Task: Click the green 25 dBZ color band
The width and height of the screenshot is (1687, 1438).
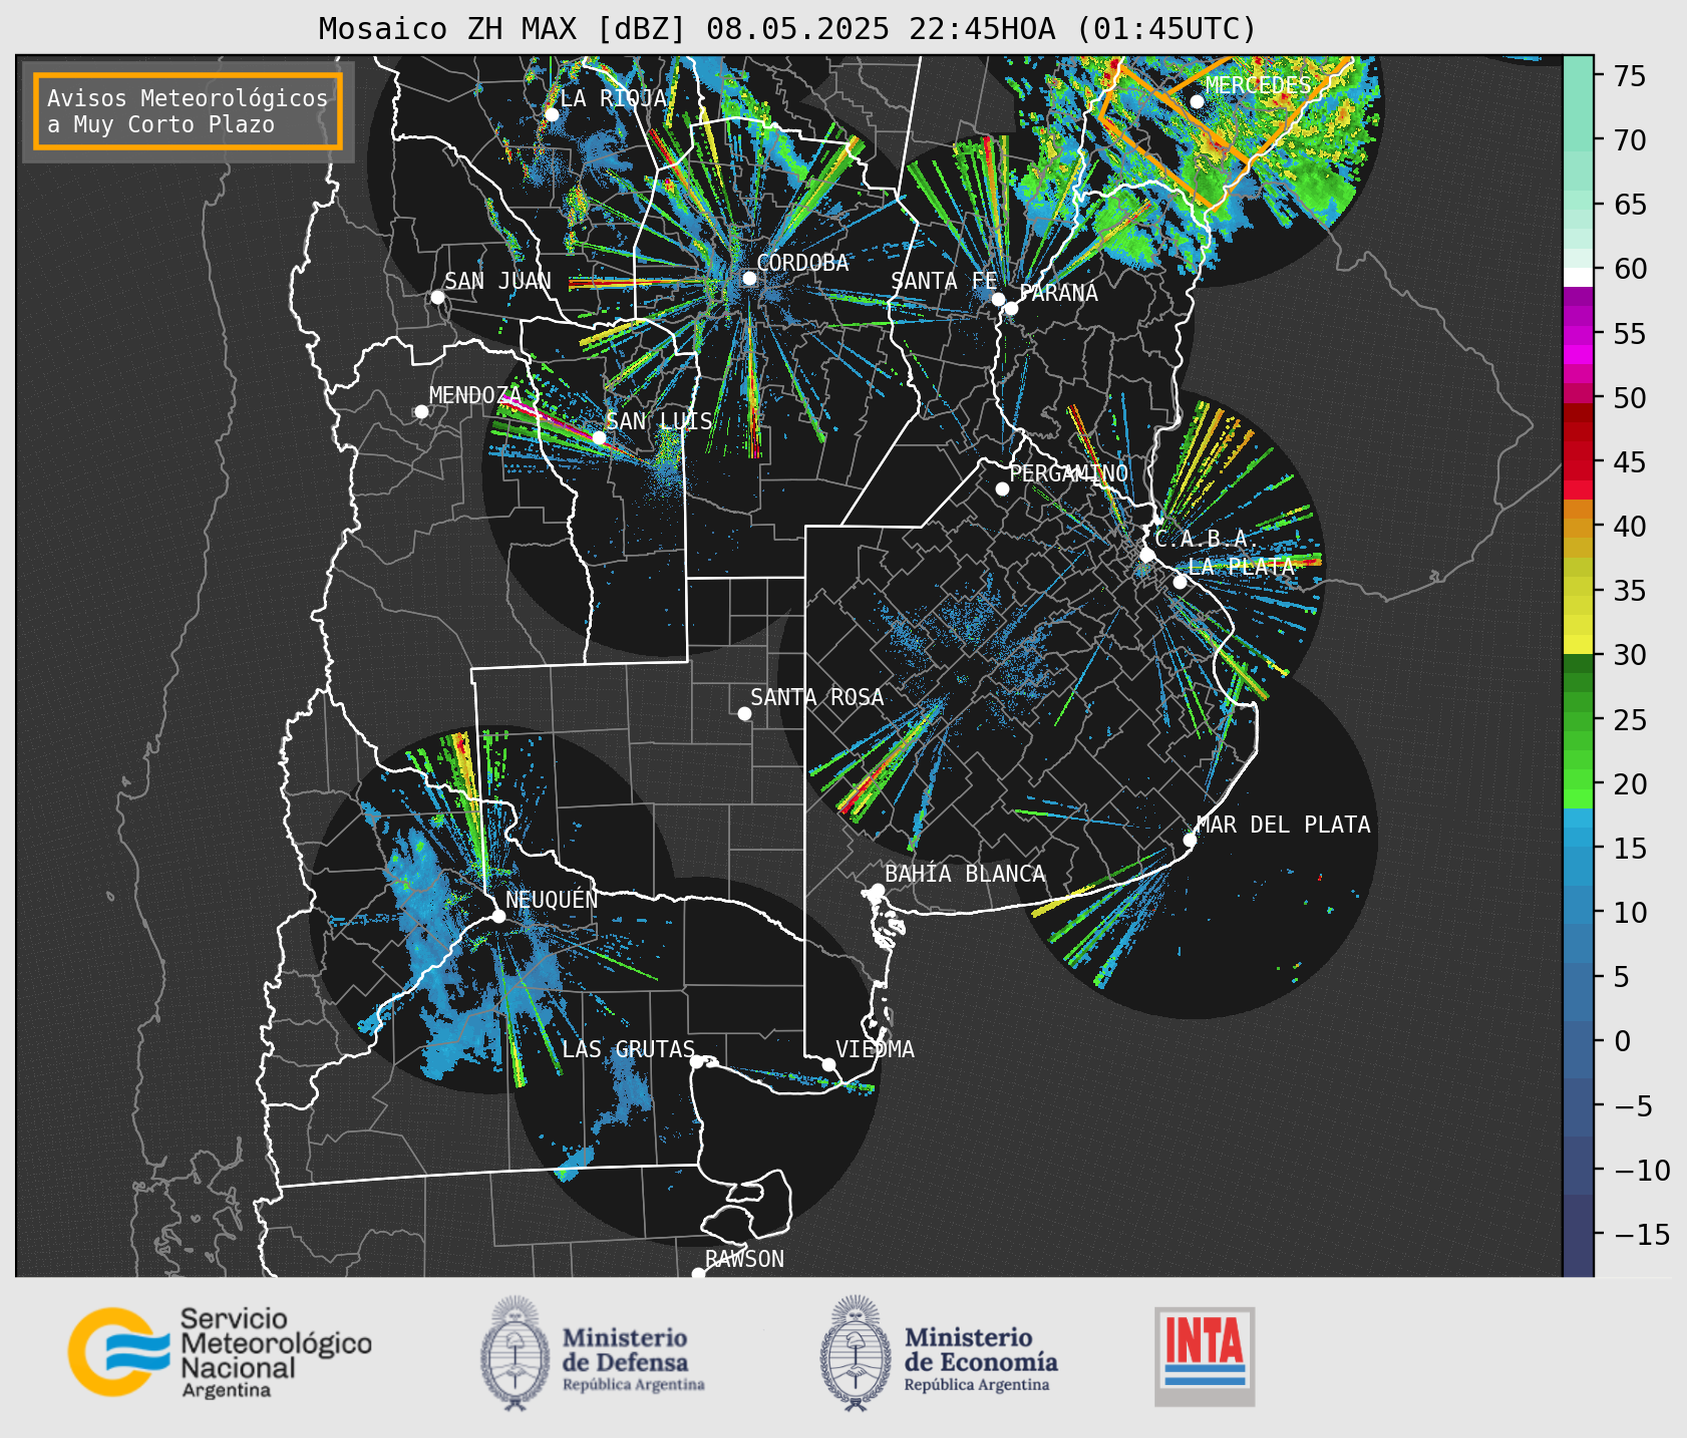Action: [x=1578, y=720]
